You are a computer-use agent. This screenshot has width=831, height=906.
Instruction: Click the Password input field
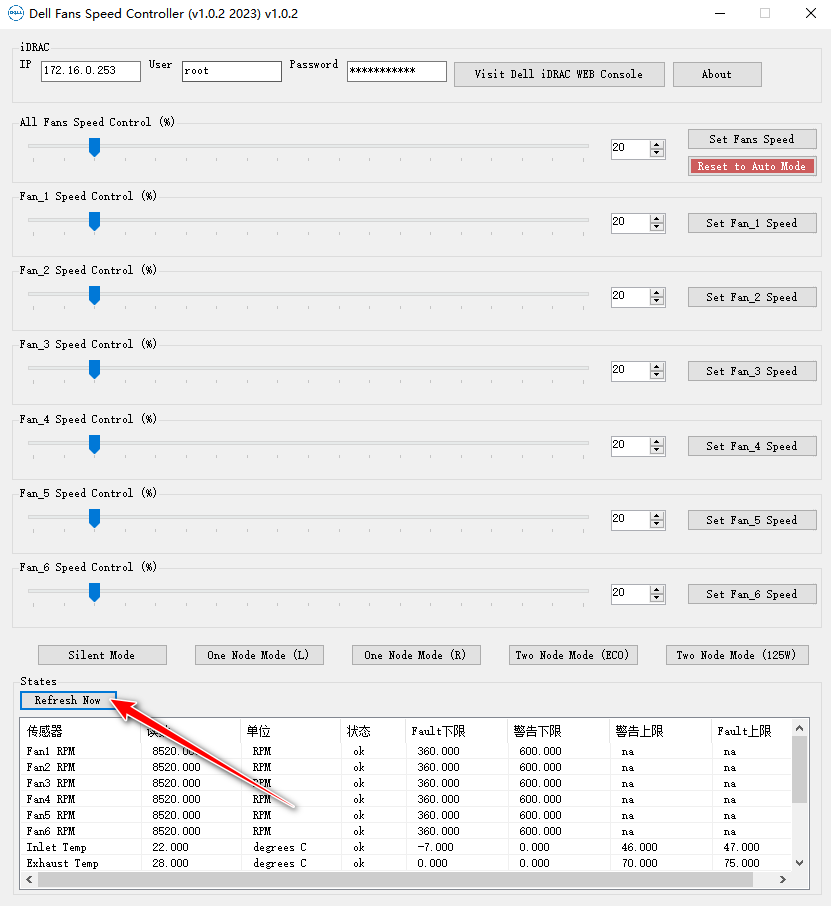point(396,71)
